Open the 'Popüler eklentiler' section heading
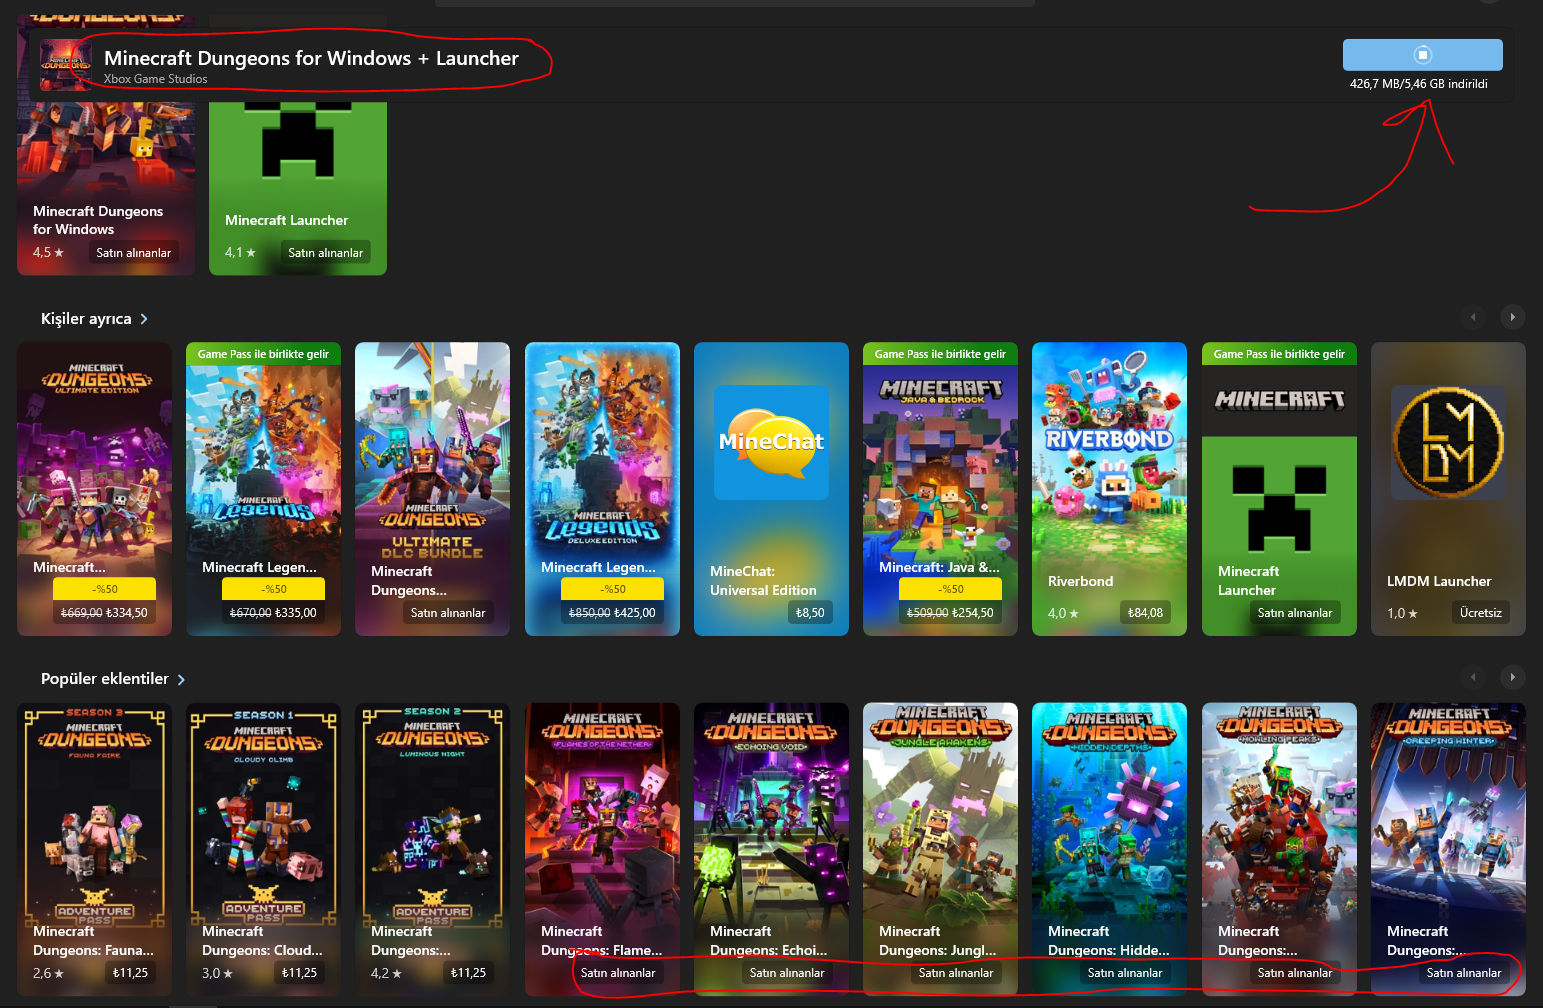Viewport: 1543px width, 1008px height. [x=105, y=679]
